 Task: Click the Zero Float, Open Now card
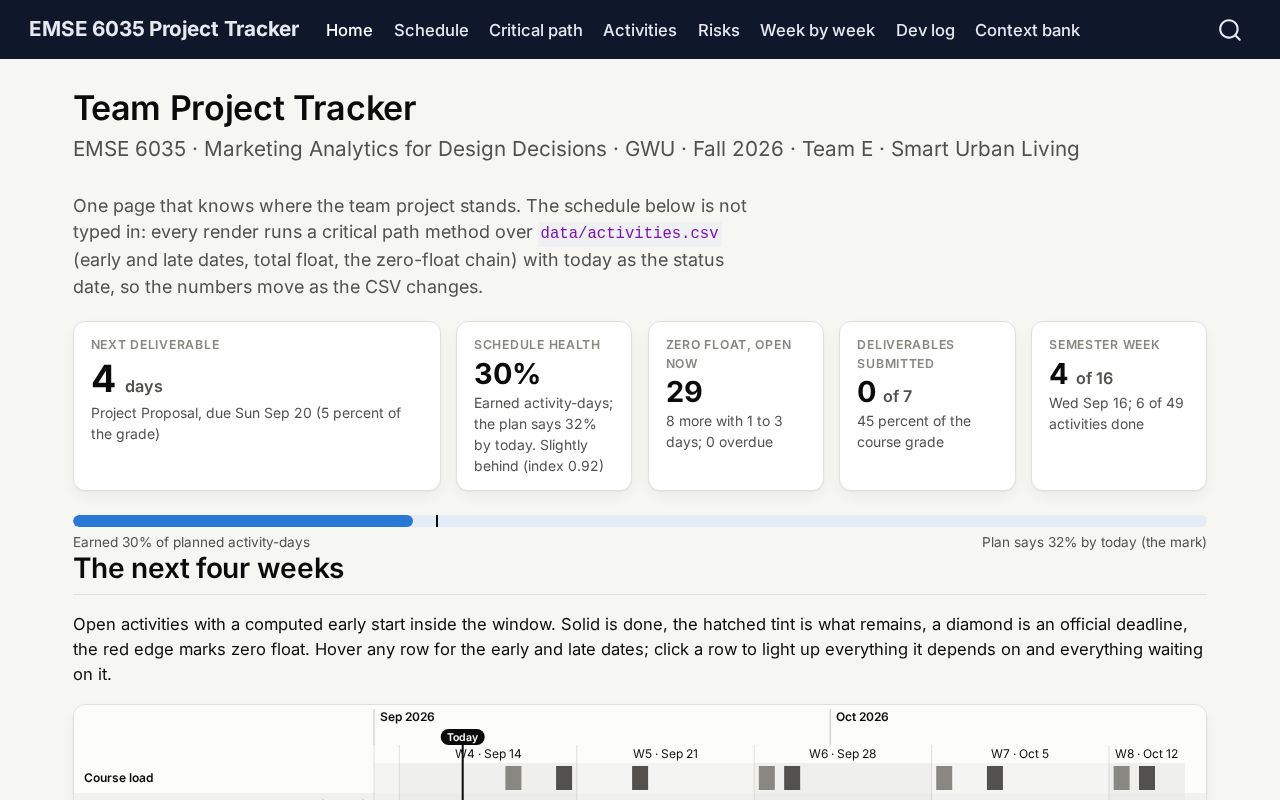pos(736,406)
